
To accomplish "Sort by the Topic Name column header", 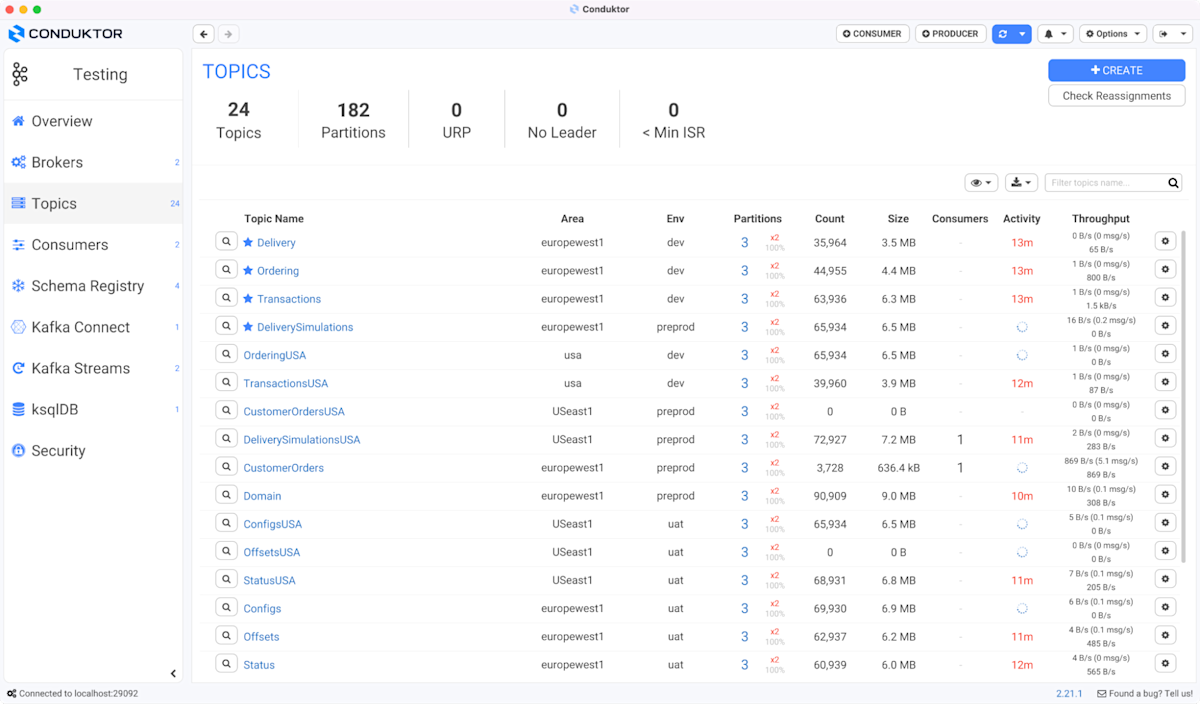I will point(274,218).
